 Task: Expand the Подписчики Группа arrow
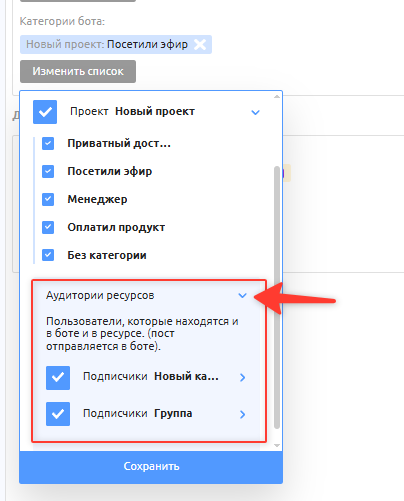(x=242, y=414)
